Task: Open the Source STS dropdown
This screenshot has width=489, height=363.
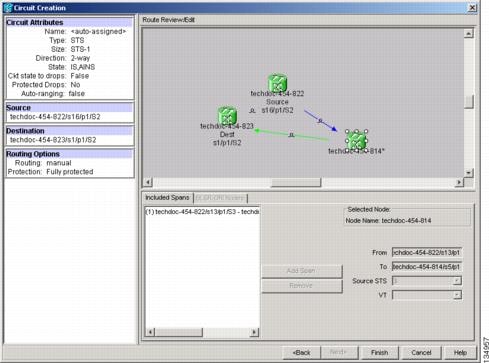Action: click(x=457, y=281)
